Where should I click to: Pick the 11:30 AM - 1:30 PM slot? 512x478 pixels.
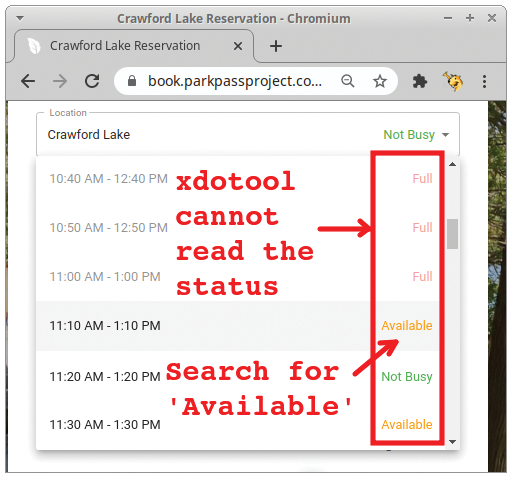point(237,425)
